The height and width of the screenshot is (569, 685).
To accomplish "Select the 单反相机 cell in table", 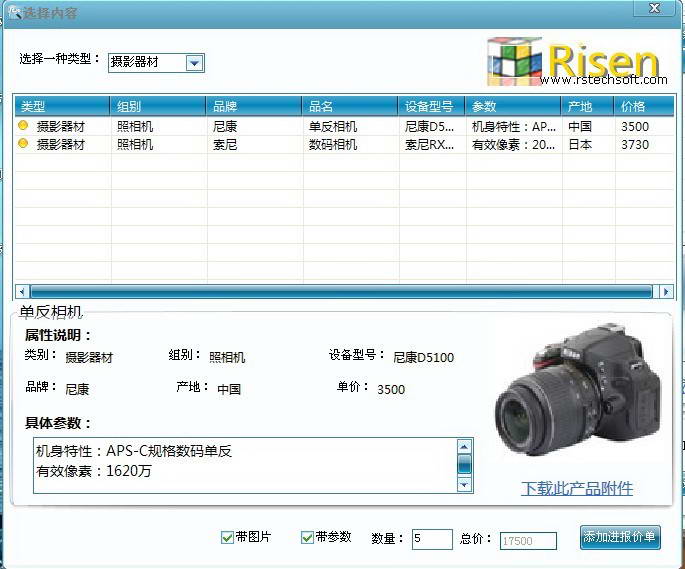I will coord(333,127).
